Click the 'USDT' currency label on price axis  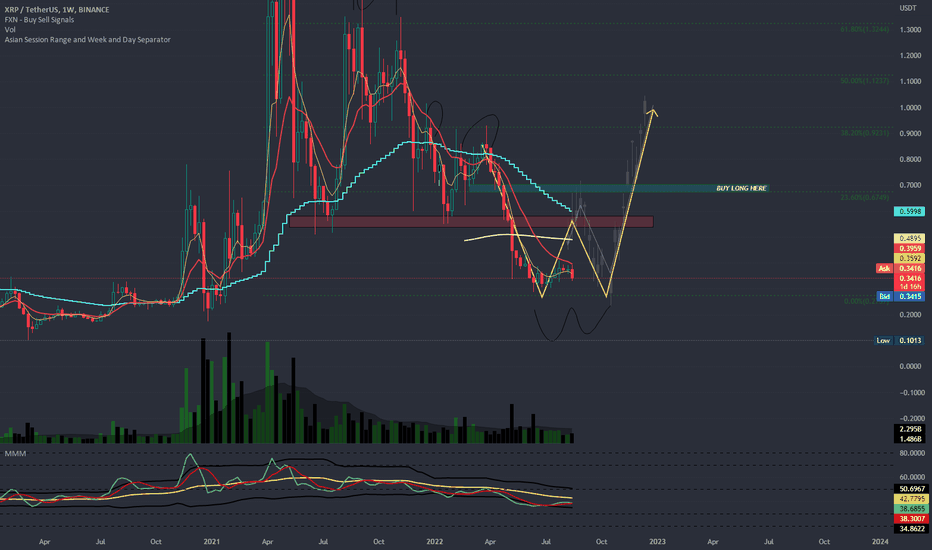pyautogui.click(x=908, y=8)
